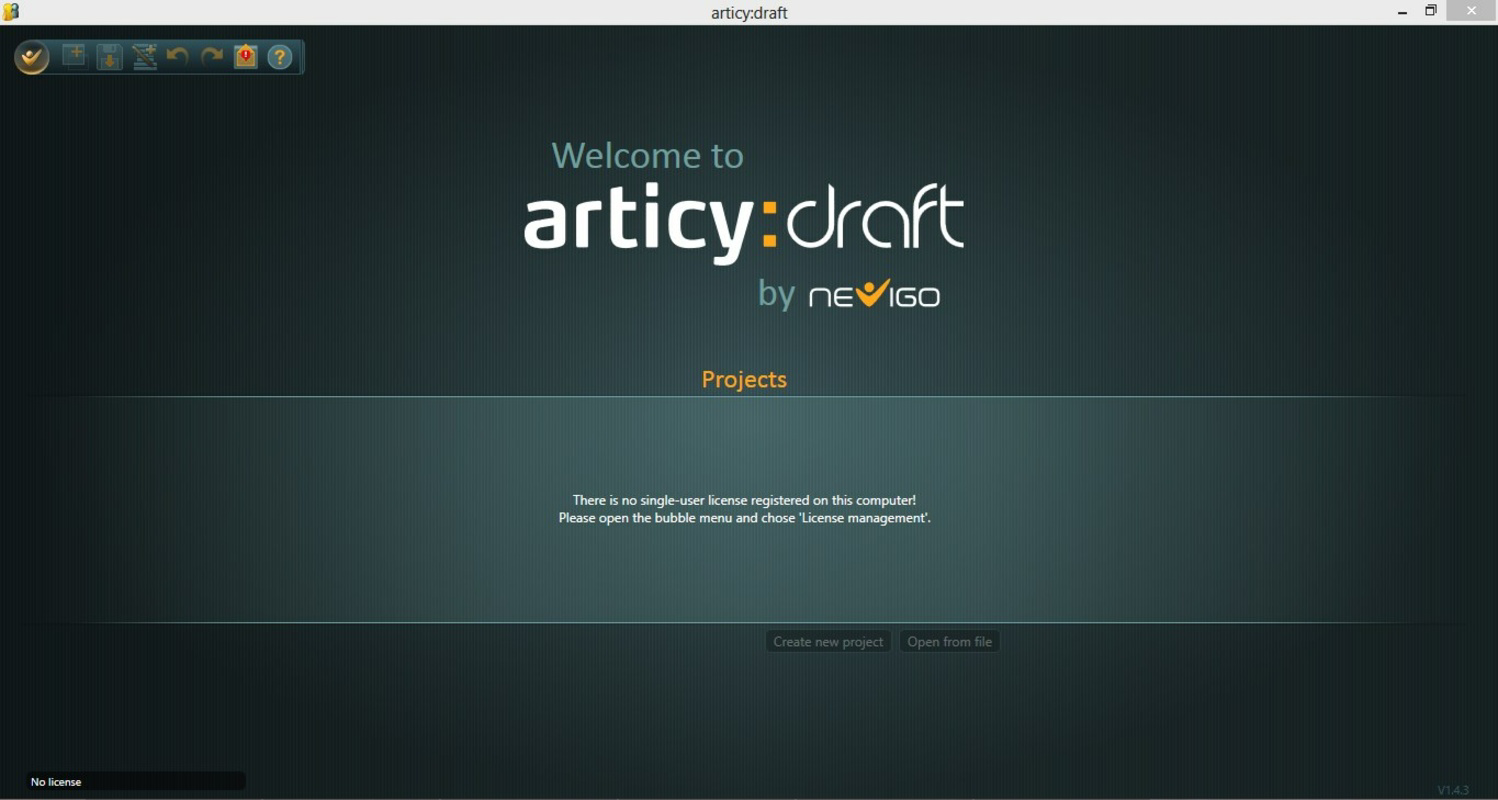Open Help using the question mark icon

pyautogui.click(x=278, y=55)
